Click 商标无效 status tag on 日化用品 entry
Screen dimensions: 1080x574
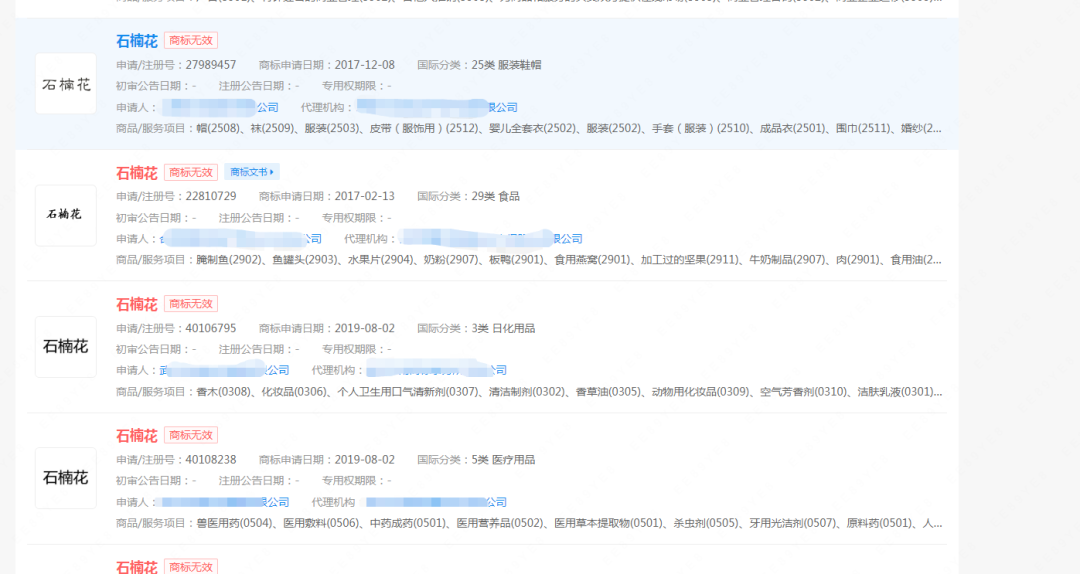[x=191, y=304]
